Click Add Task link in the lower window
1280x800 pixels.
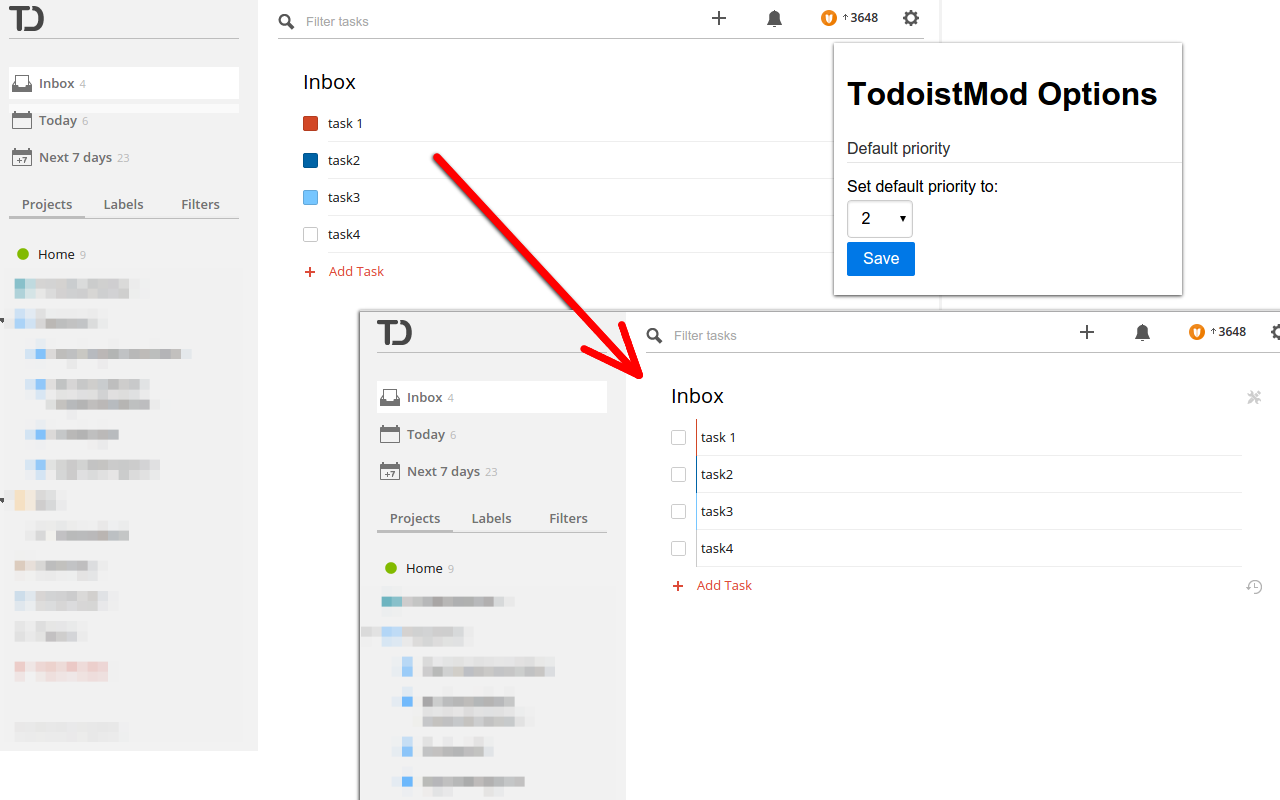pos(724,586)
